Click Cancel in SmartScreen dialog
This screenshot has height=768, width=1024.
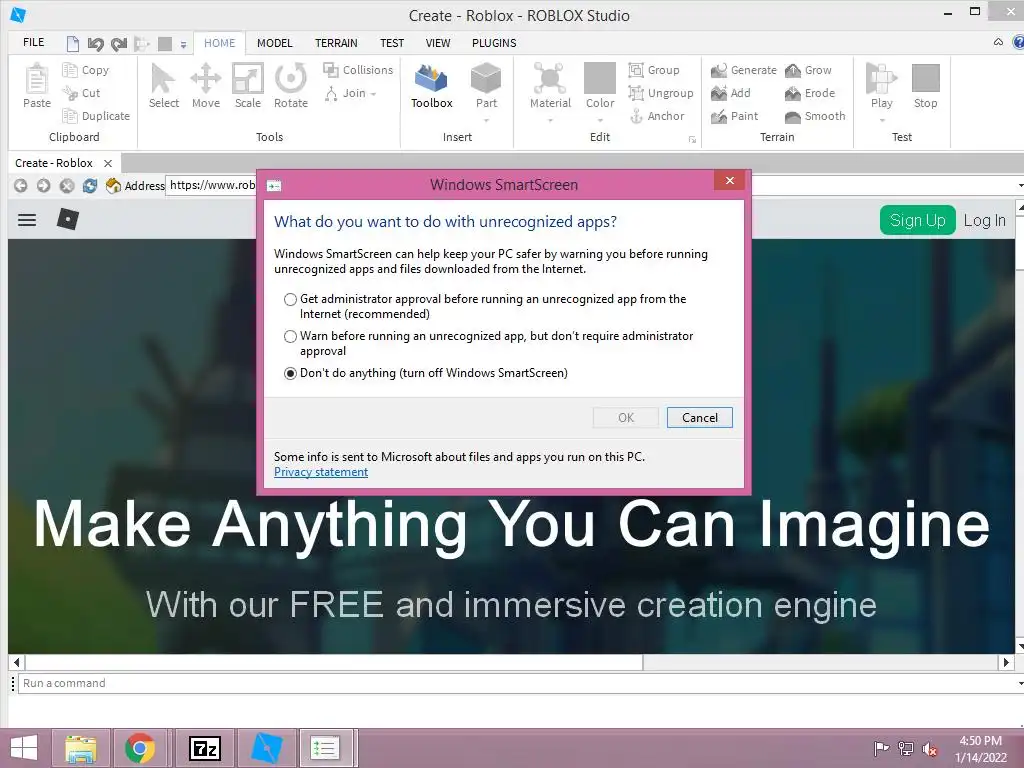pyautogui.click(x=699, y=418)
